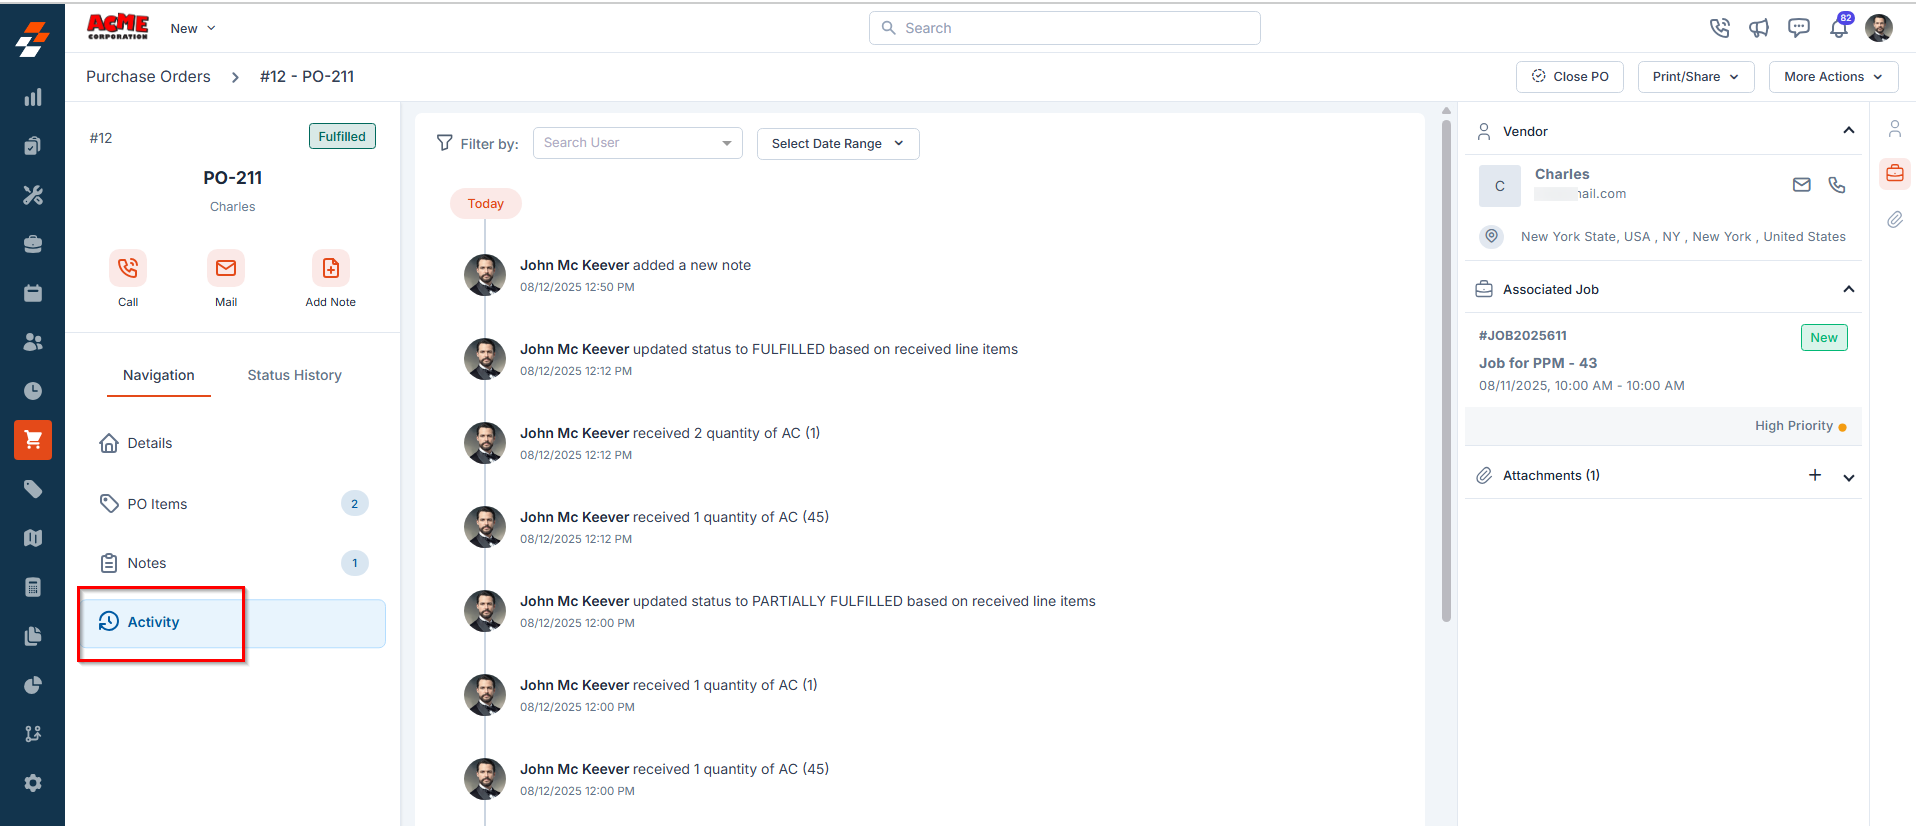1916x826 pixels.
Task: Open the Charles vendor link under PO-211
Action: 232,207
